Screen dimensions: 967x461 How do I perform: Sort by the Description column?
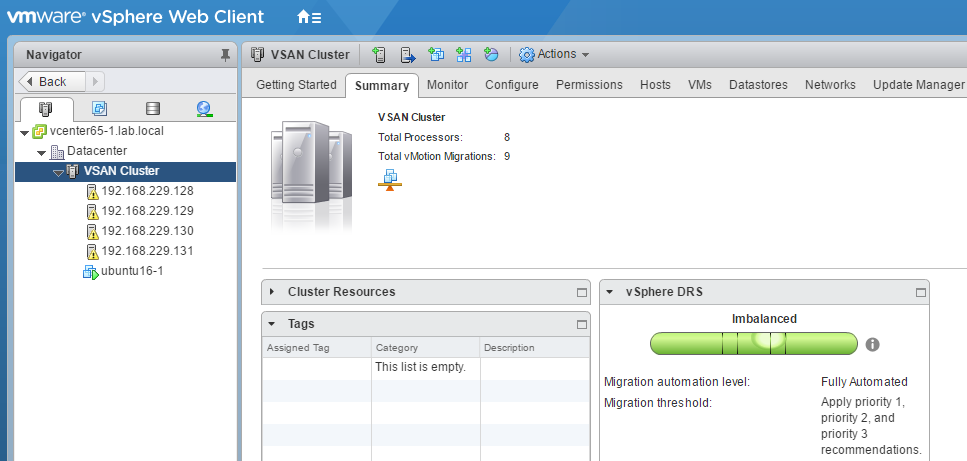pyautogui.click(x=535, y=348)
